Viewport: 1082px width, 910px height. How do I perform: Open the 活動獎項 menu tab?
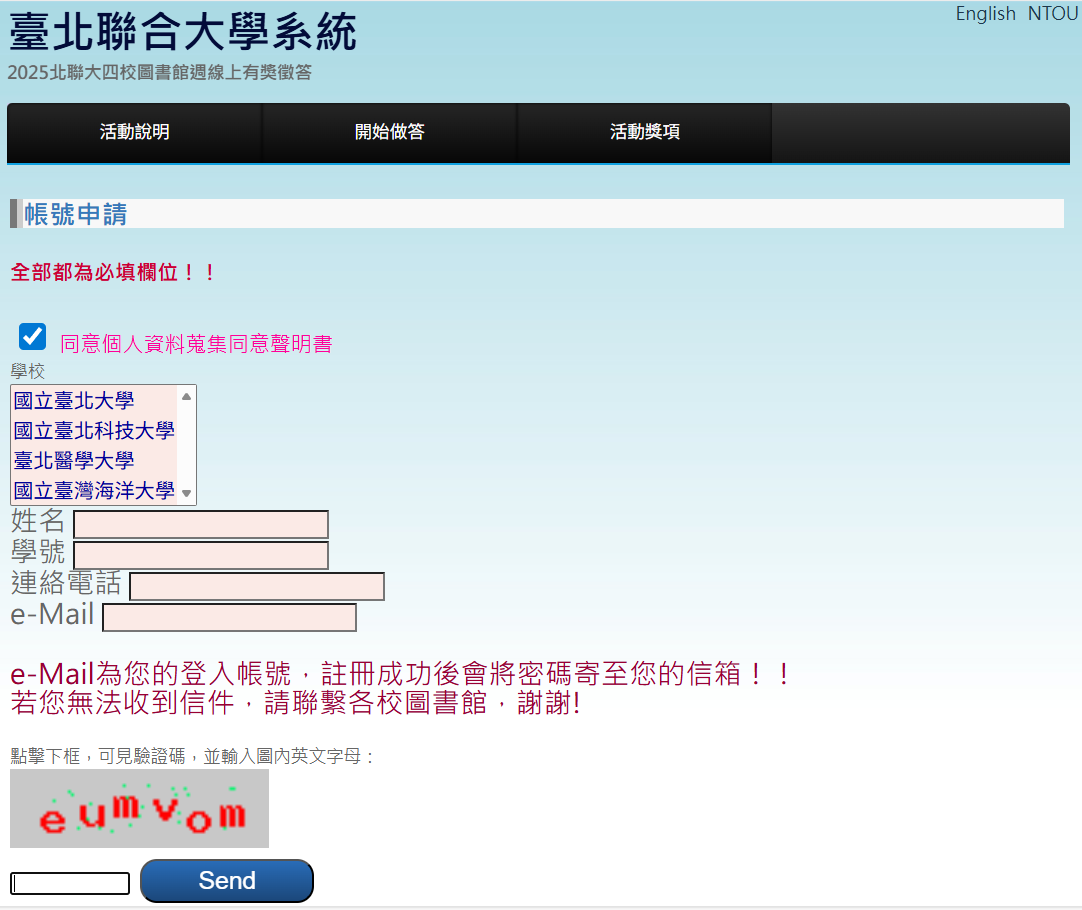click(x=645, y=132)
